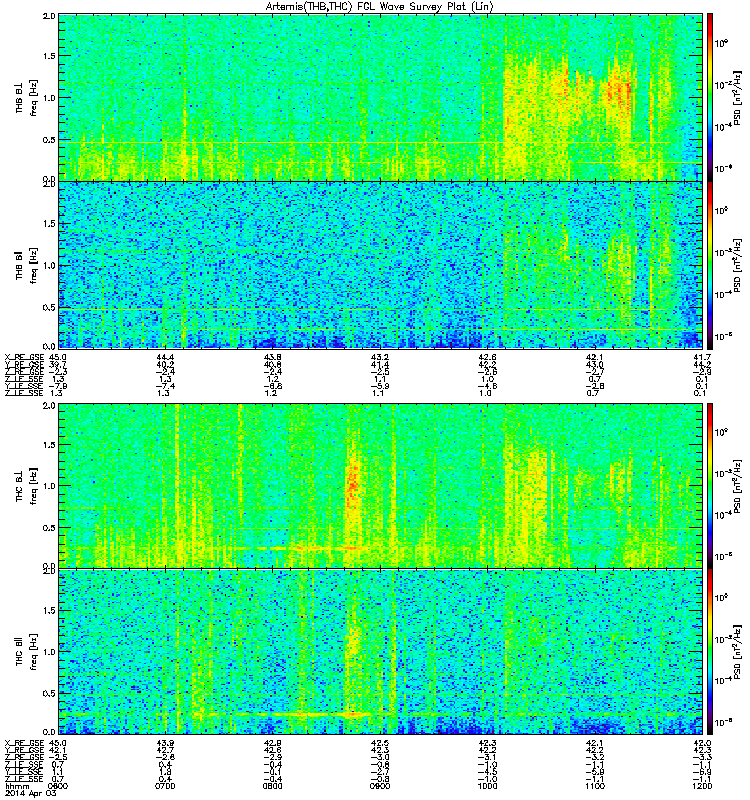The height and width of the screenshot is (800, 750).
Task: Click the 'THB B⊥ freq [Hz]' axis label
Action: coord(27,98)
